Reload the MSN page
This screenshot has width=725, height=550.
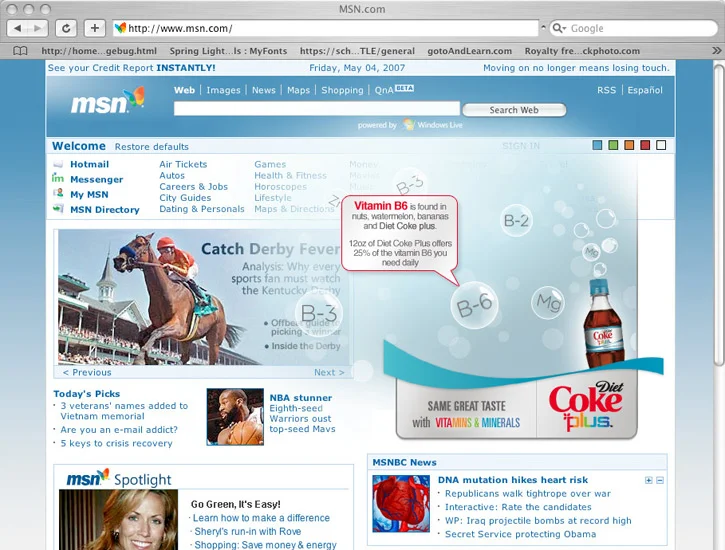66,28
